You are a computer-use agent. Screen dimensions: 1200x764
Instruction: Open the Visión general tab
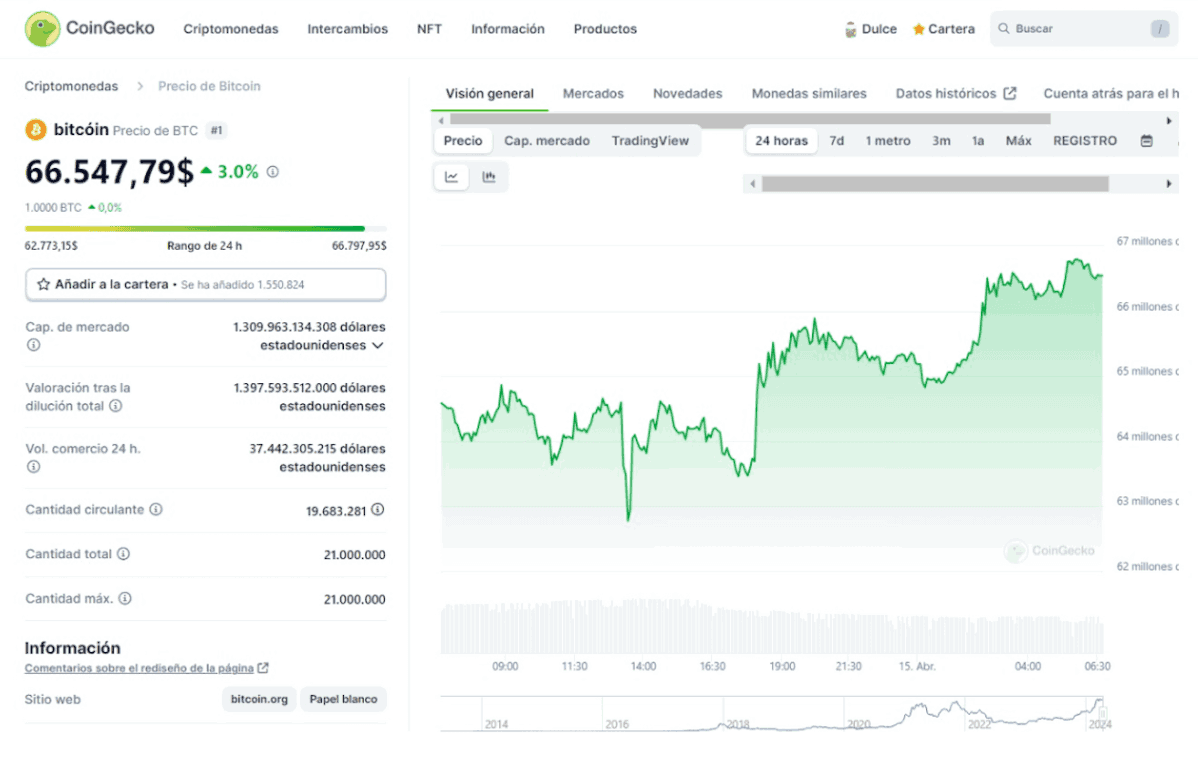pos(490,93)
